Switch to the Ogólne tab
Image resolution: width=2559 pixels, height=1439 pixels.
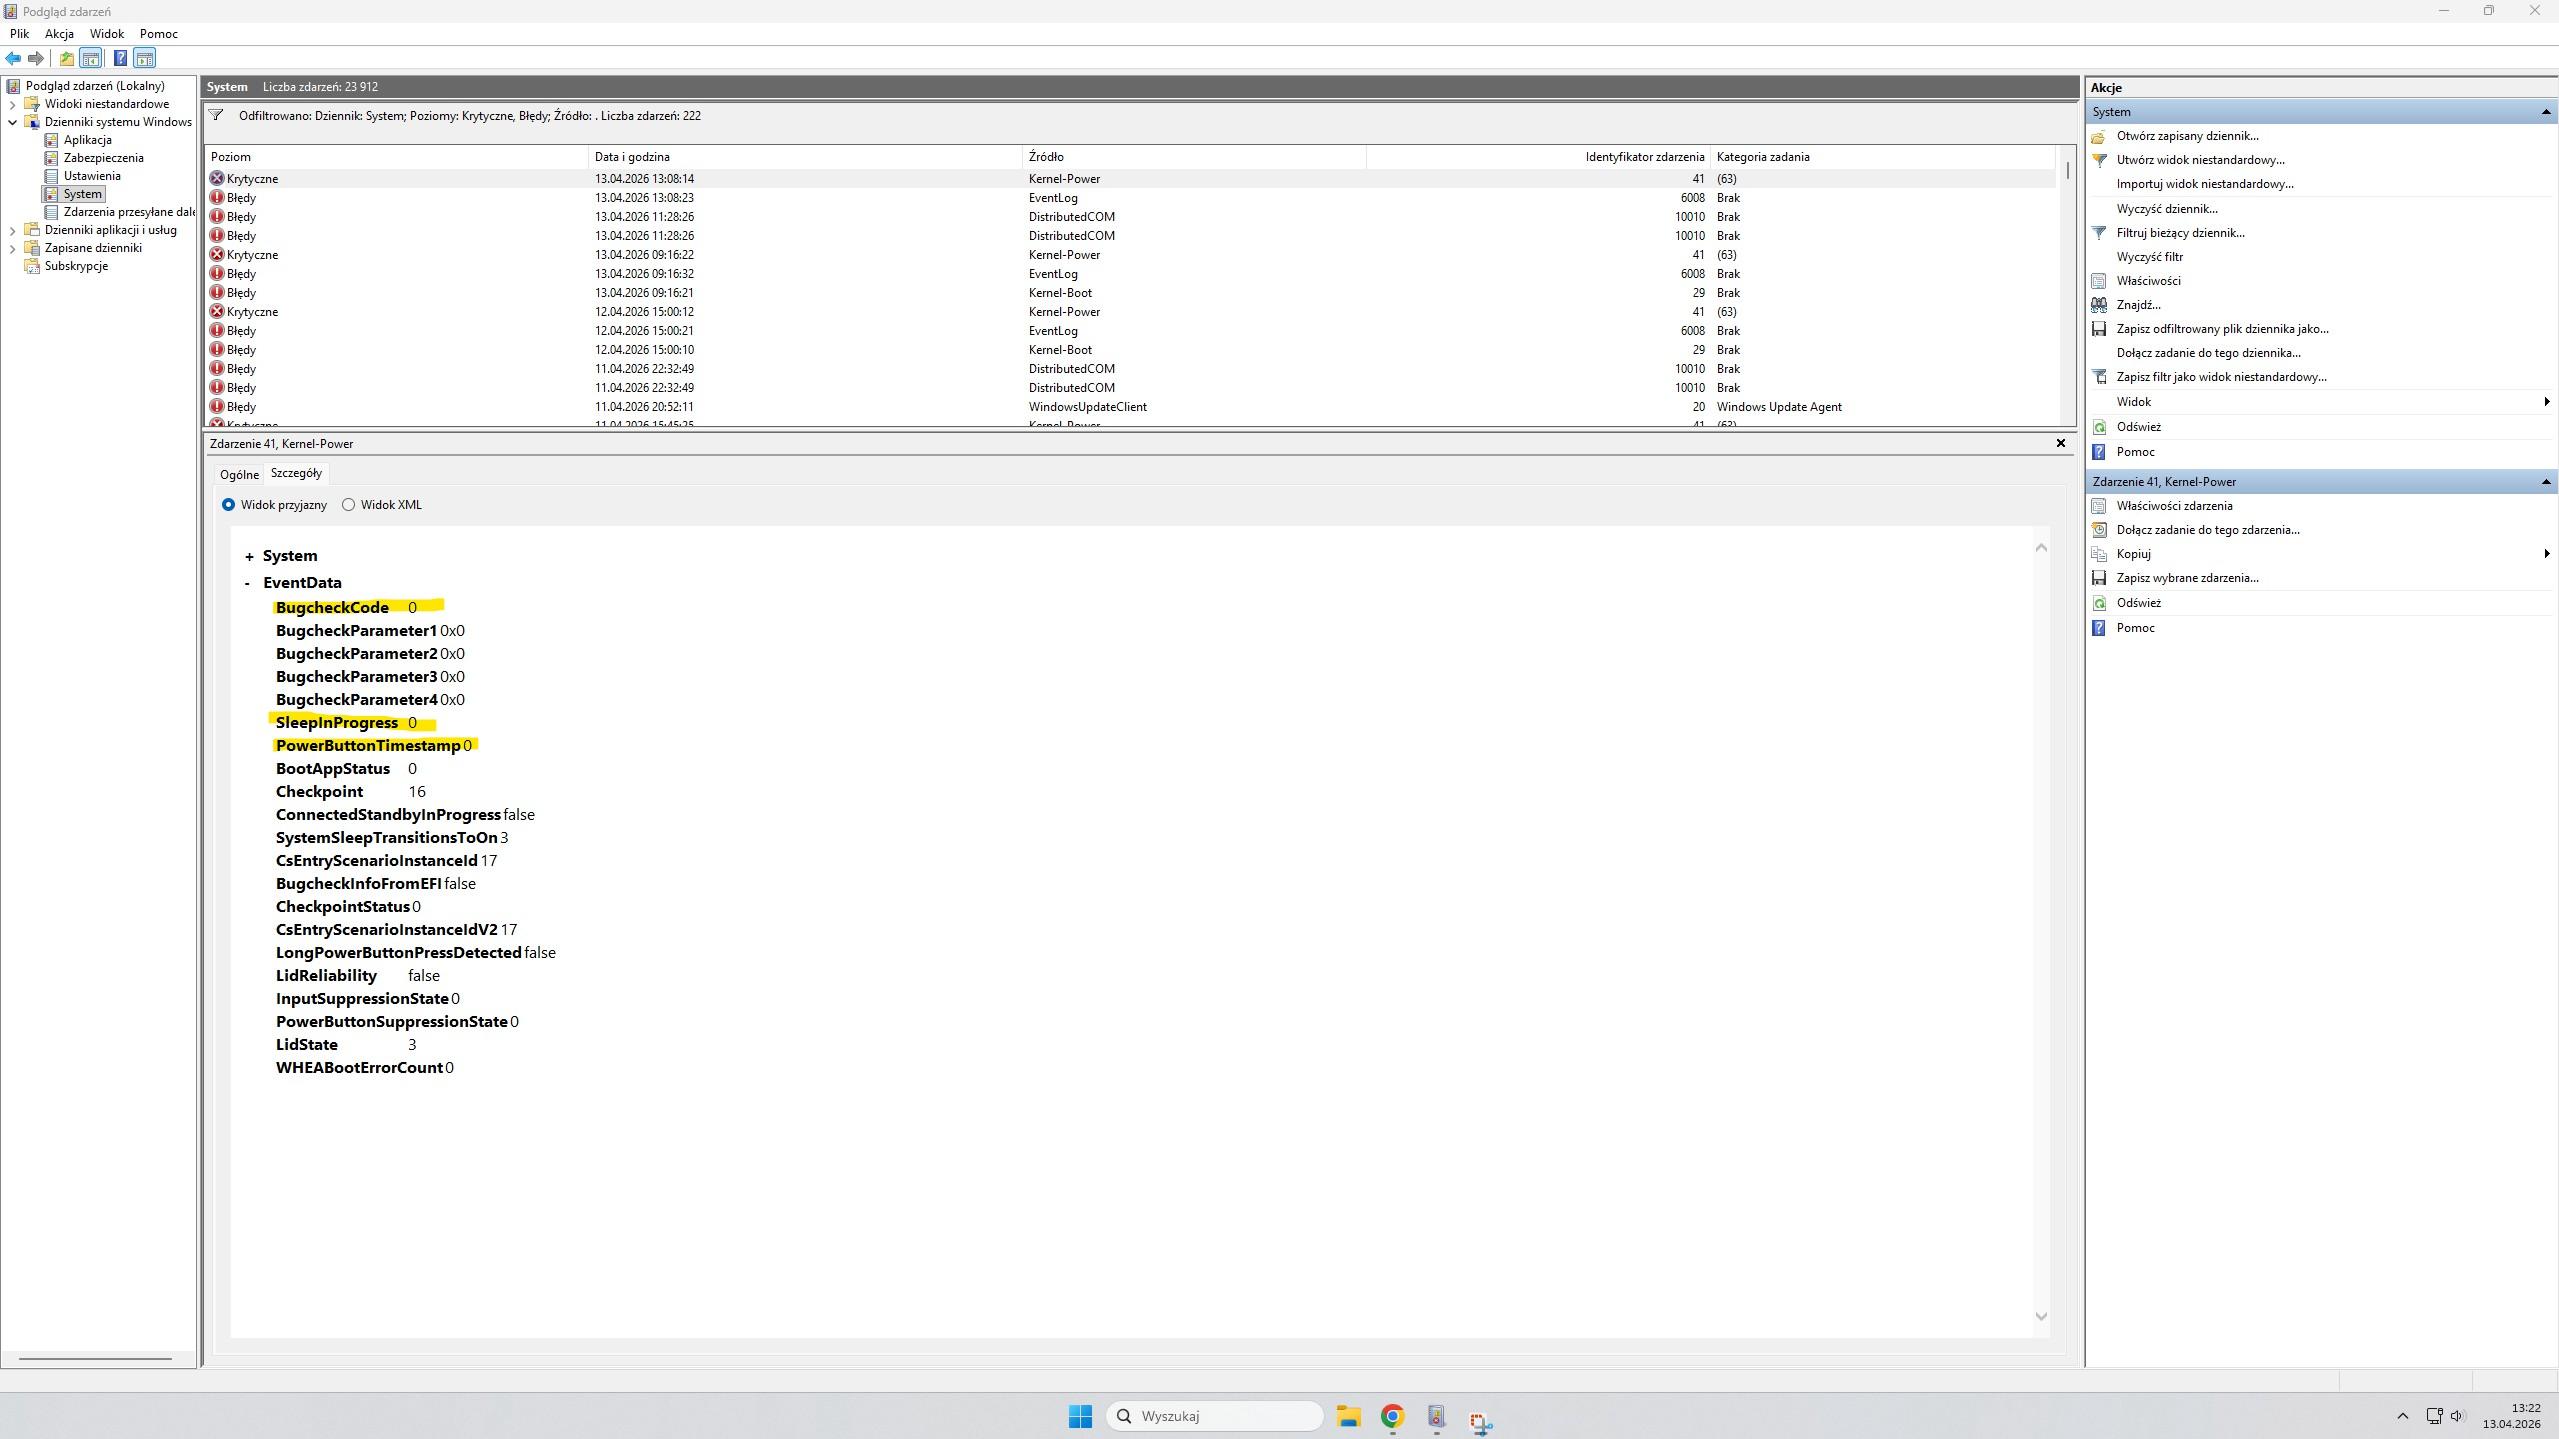(239, 475)
